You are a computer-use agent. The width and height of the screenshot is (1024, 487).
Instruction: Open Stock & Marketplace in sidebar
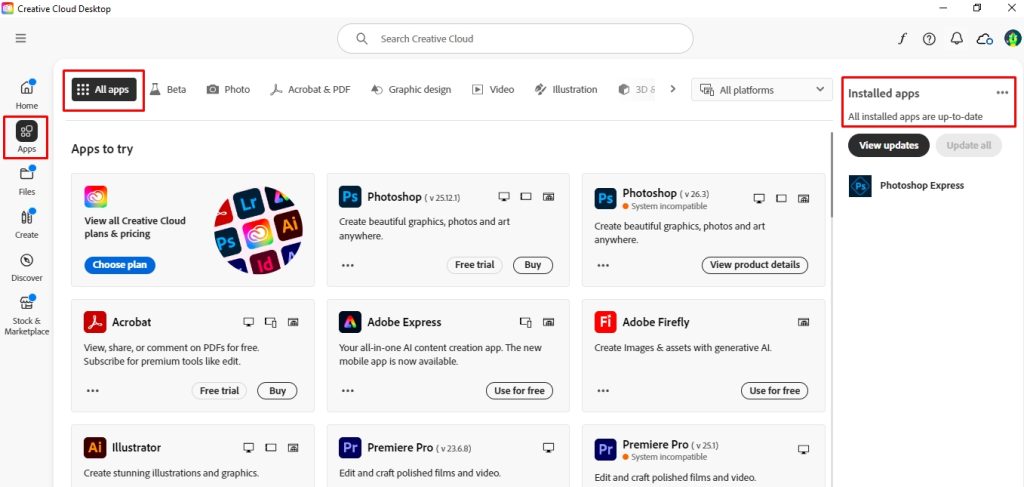(x=27, y=315)
